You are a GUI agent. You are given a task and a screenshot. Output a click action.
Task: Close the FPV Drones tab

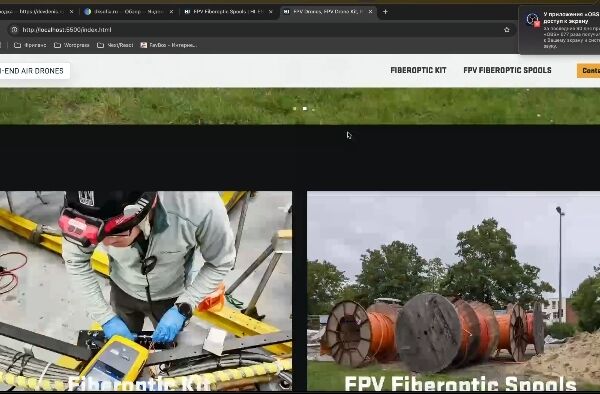click(370, 12)
